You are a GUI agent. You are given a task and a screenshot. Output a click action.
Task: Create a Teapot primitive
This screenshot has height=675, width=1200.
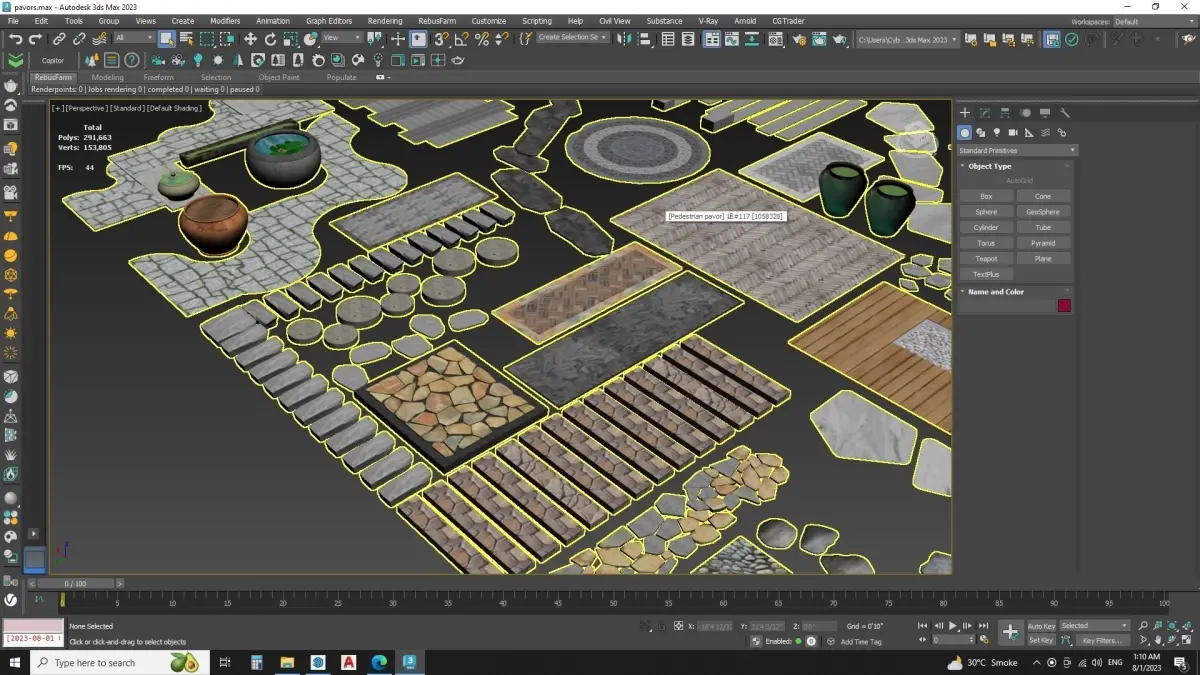985,258
